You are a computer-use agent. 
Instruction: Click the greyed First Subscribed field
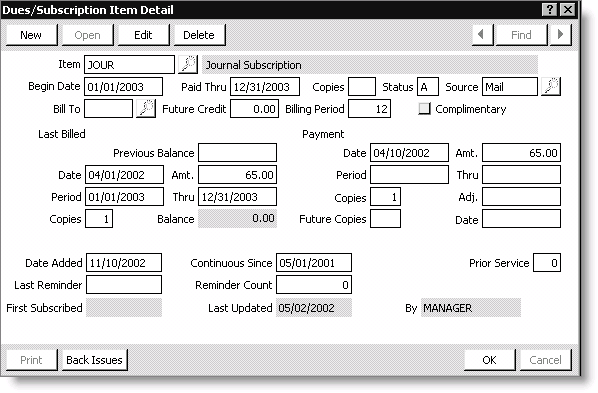click(124, 308)
